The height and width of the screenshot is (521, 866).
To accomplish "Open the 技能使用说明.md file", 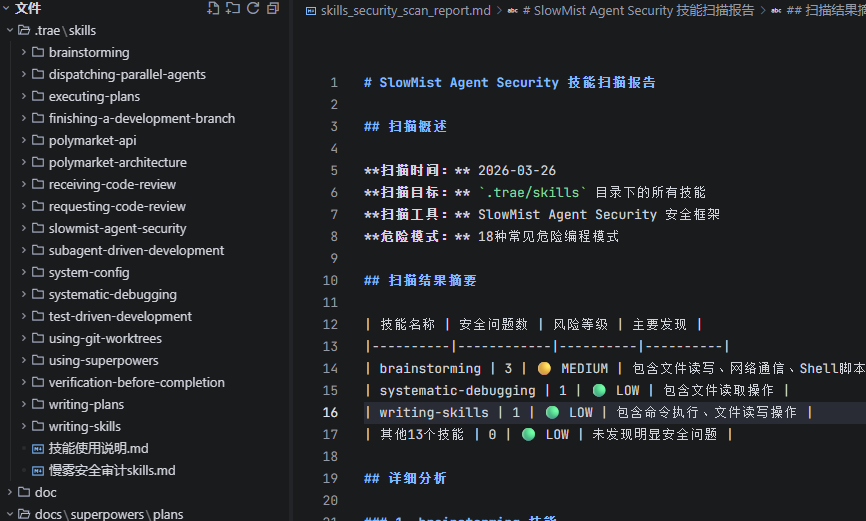I will (x=98, y=448).
